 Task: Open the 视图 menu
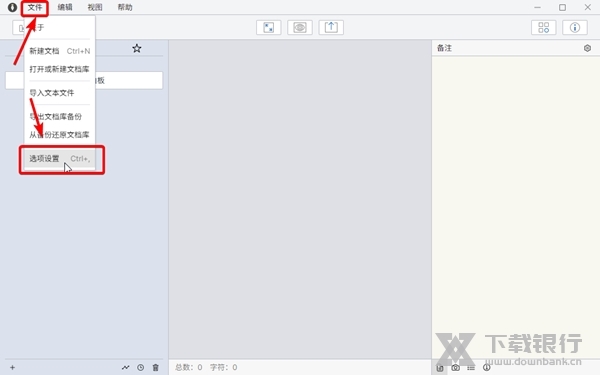95,7
